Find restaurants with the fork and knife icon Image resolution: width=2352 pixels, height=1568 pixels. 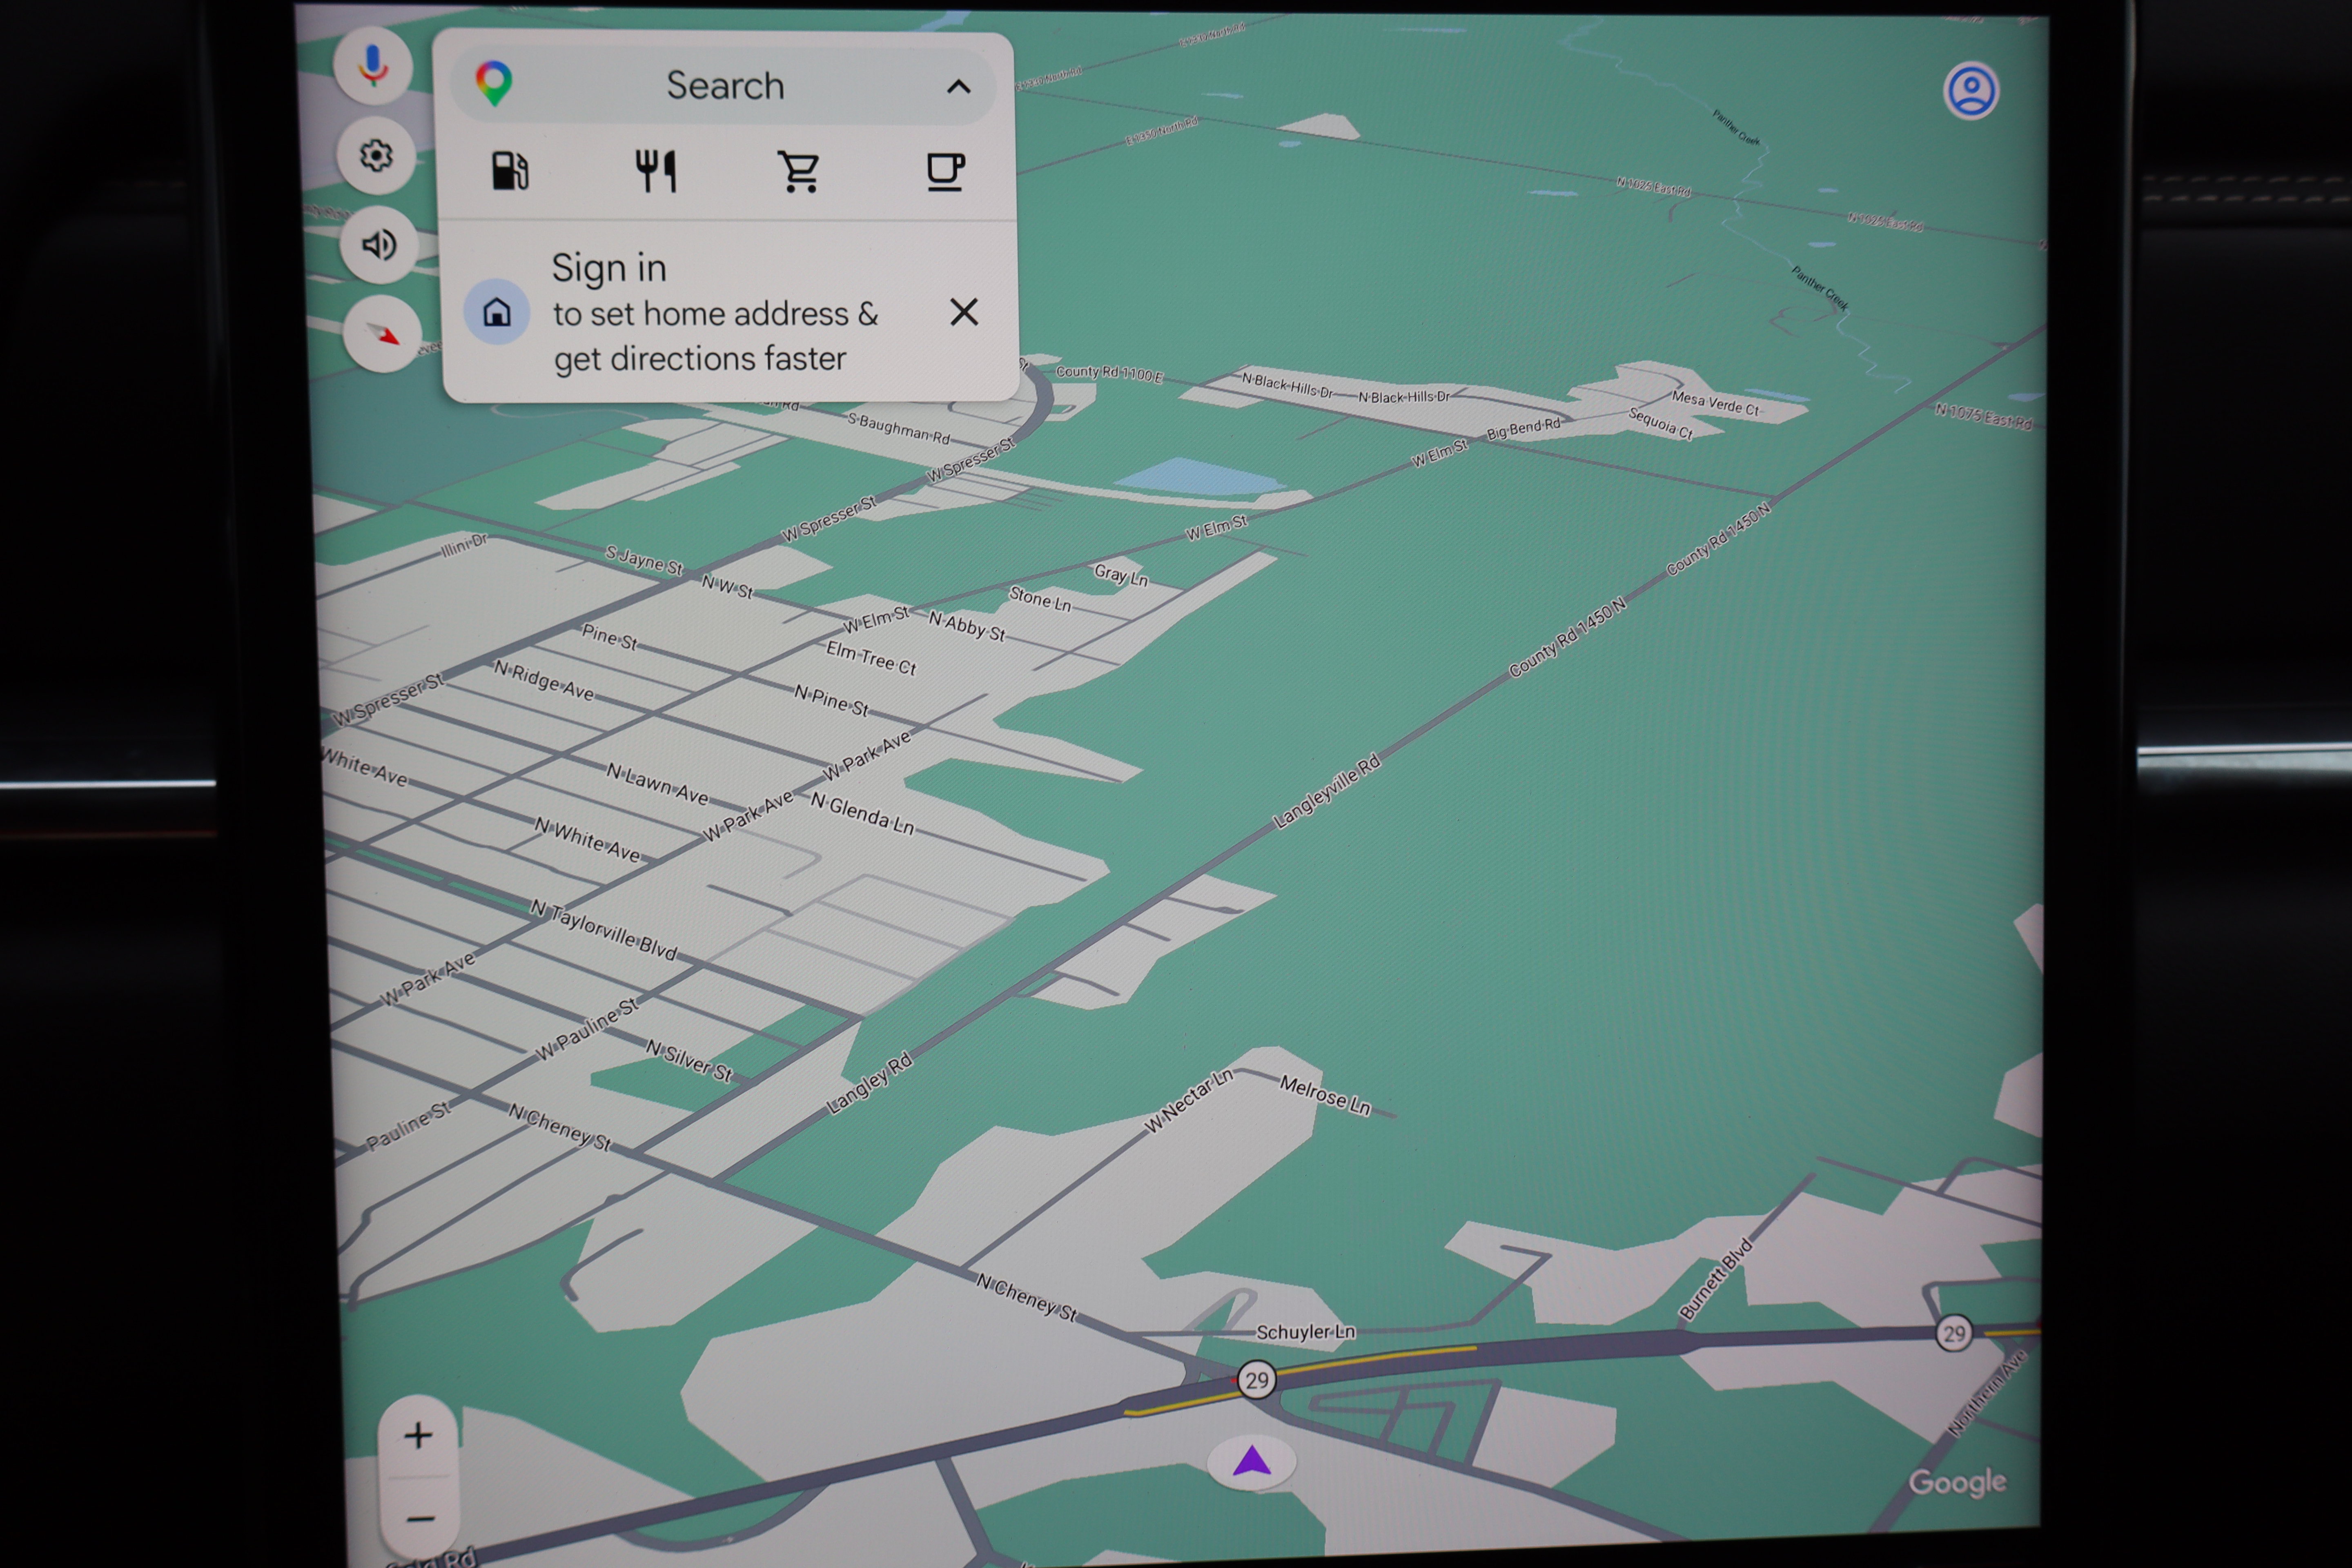pyautogui.click(x=656, y=171)
